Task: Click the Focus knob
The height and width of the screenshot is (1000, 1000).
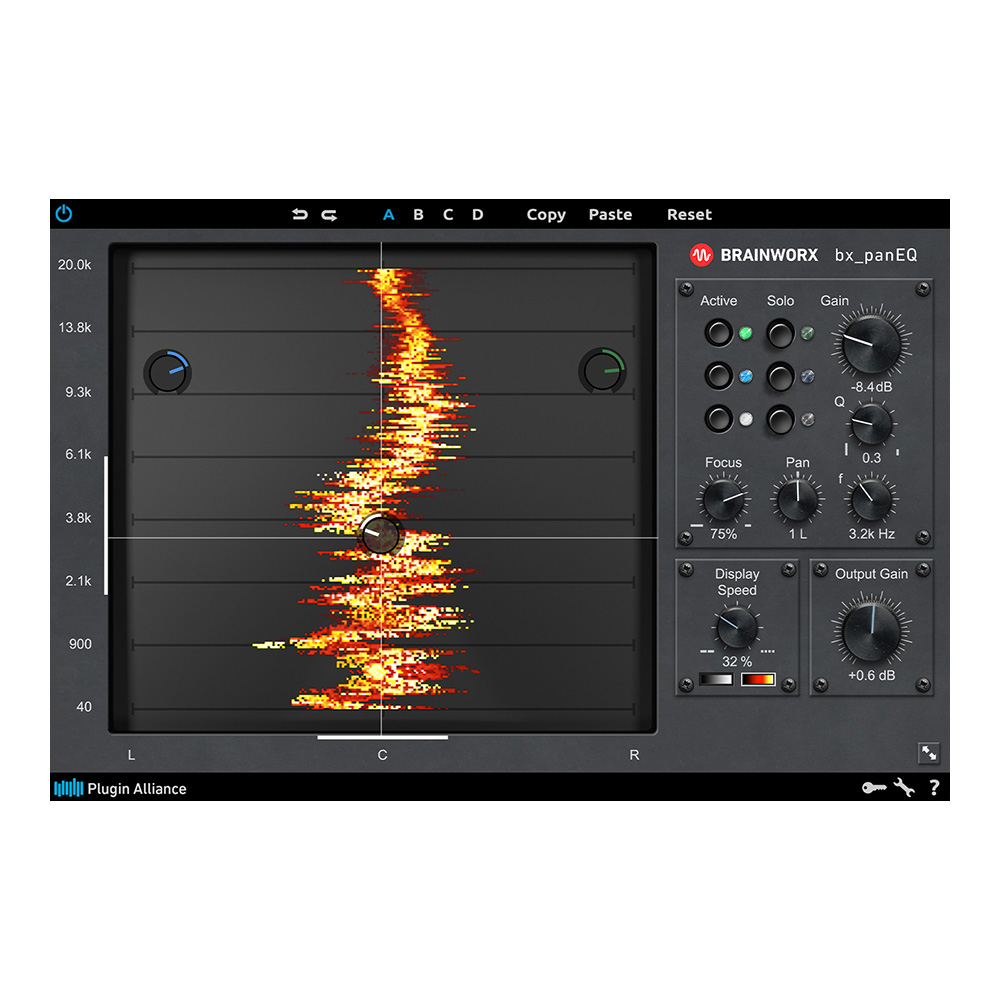Action: 723,499
